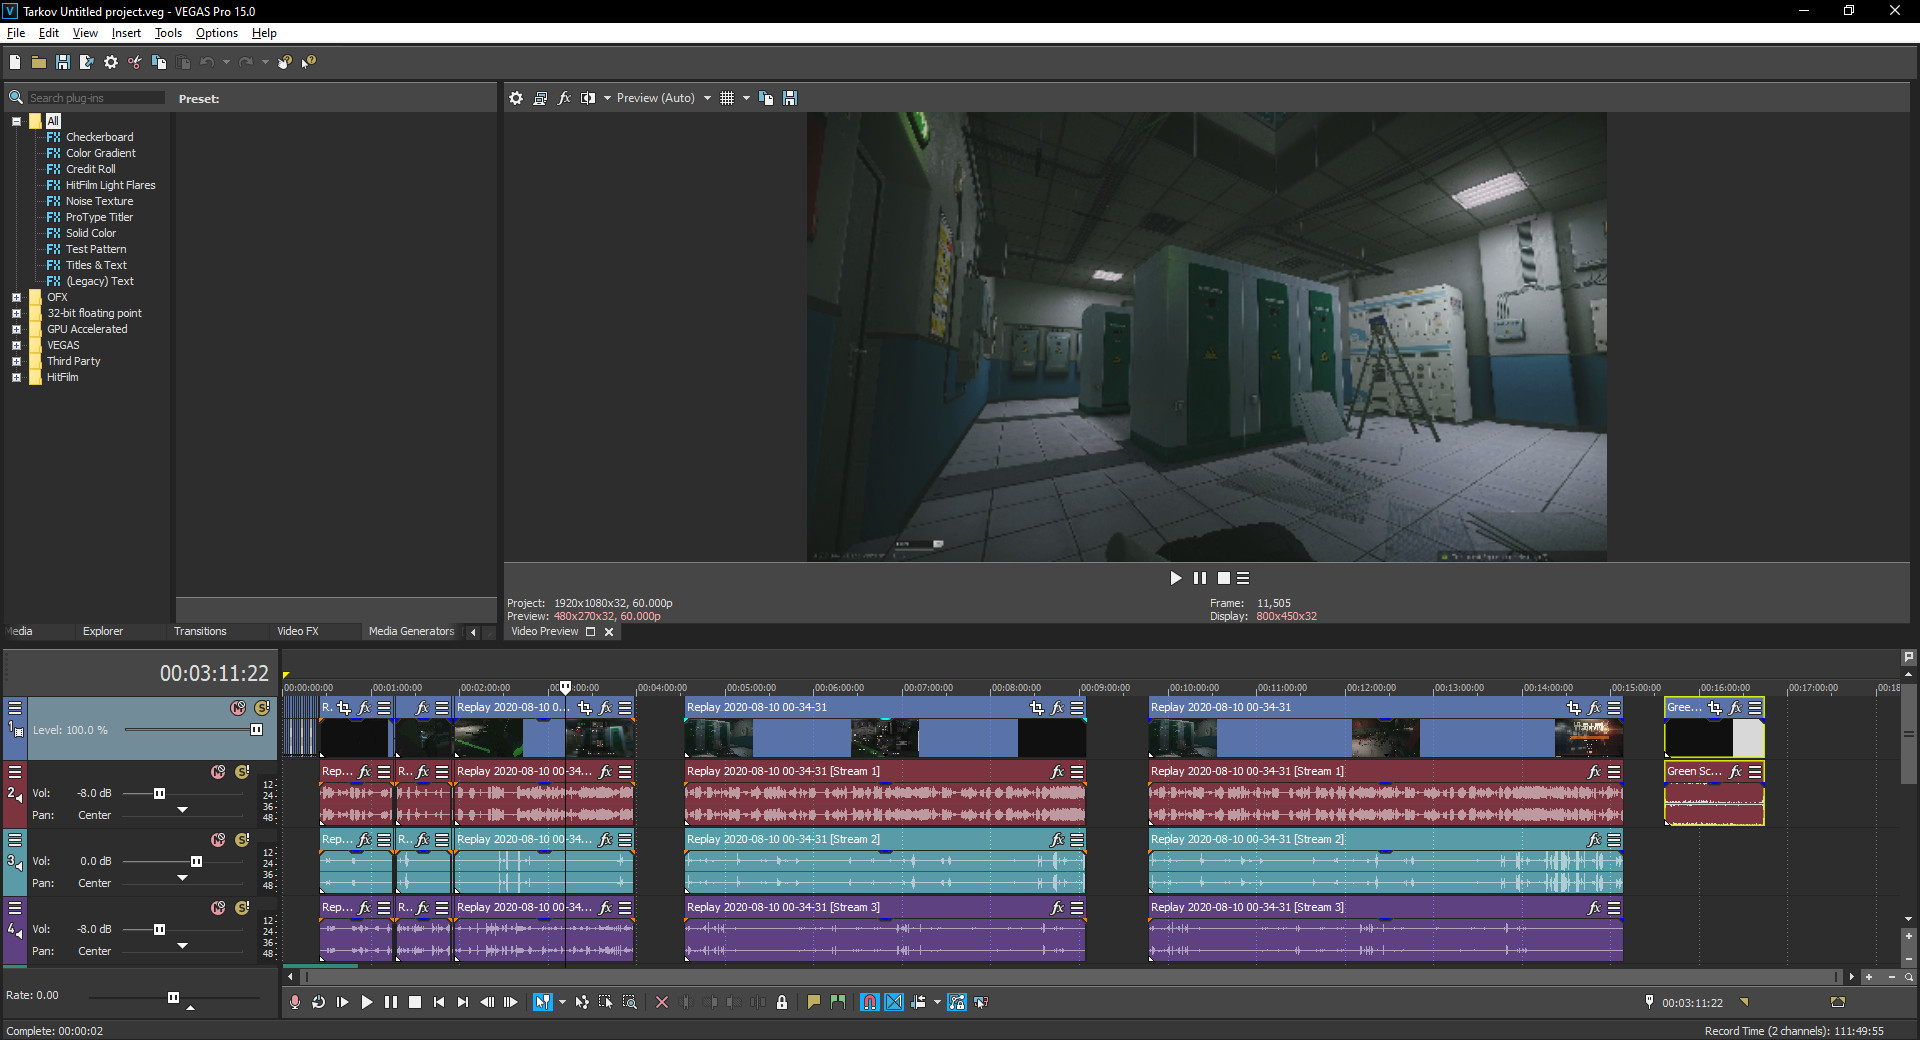The width and height of the screenshot is (1920, 1040).
Task: Toggle Enable Snapping magnet icon
Action: pos(870,1002)
